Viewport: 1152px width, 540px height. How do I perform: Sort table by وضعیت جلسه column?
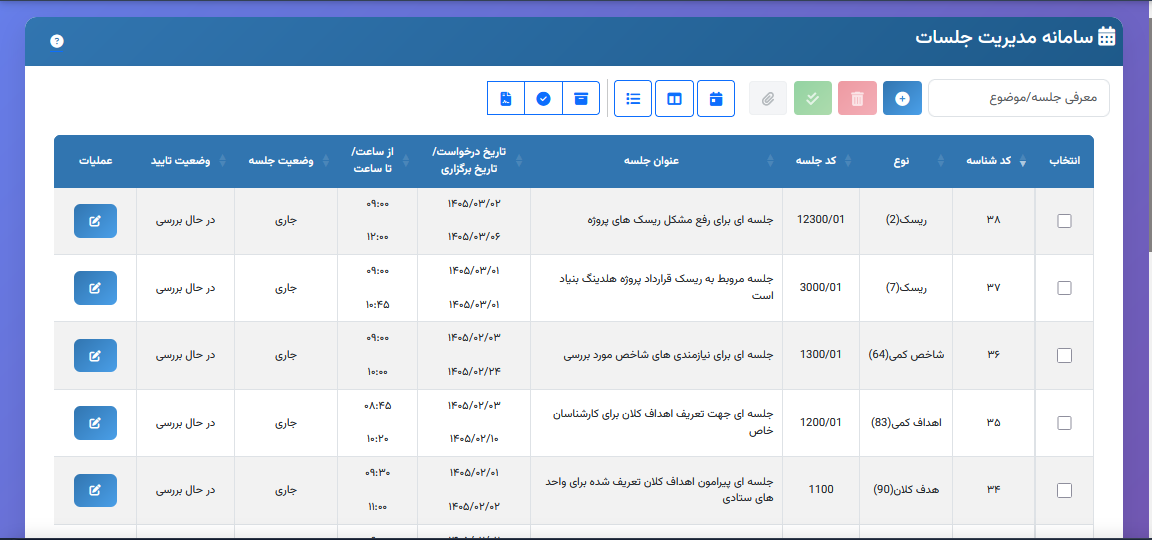click(x=287, y=161)
